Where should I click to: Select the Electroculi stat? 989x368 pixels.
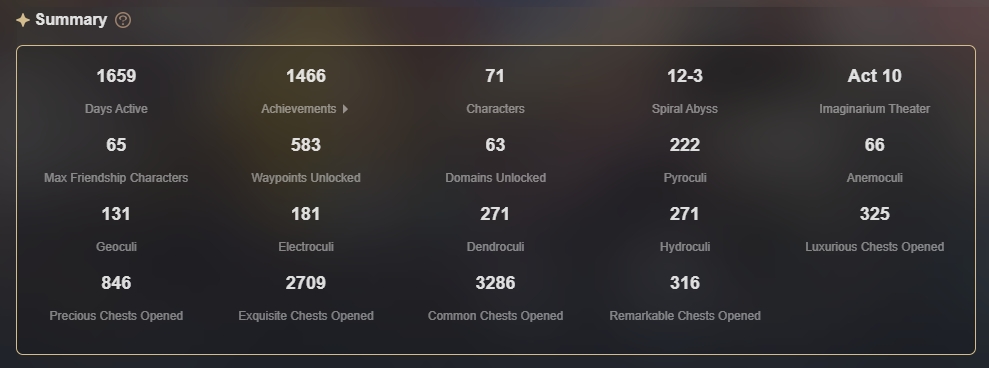pos(306,229)
